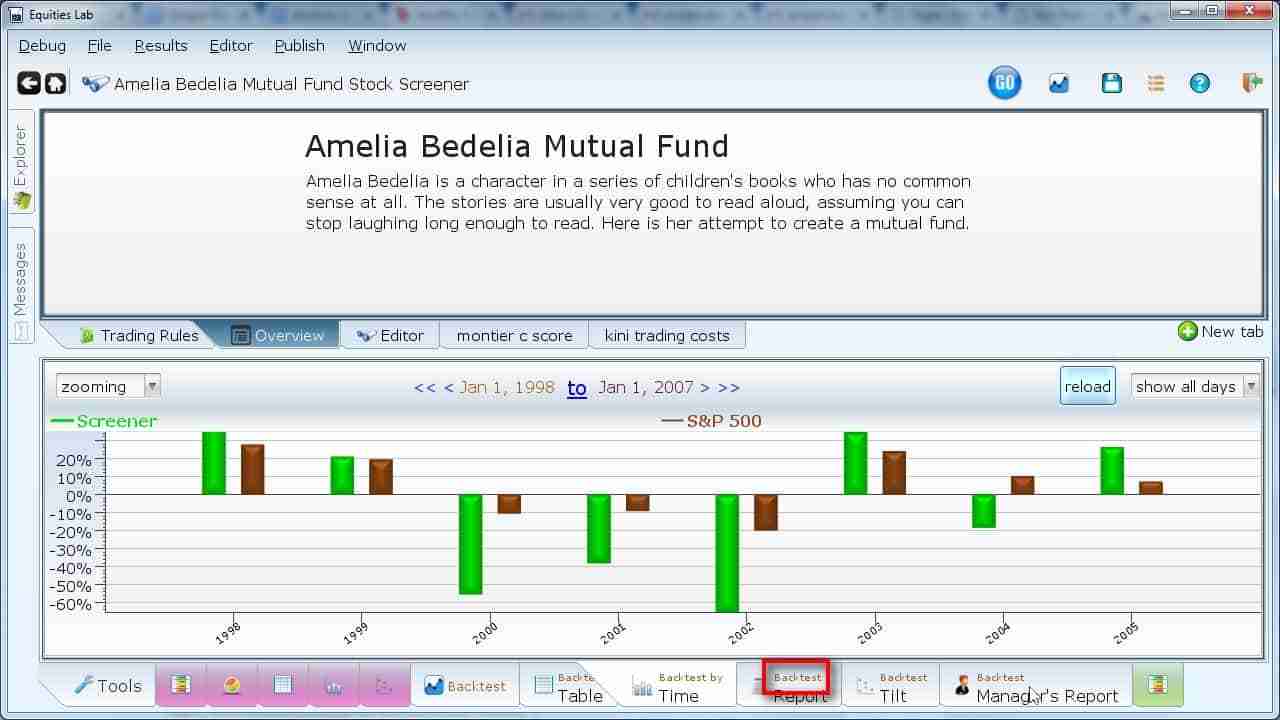Open help with the question mark icon

1200,84
